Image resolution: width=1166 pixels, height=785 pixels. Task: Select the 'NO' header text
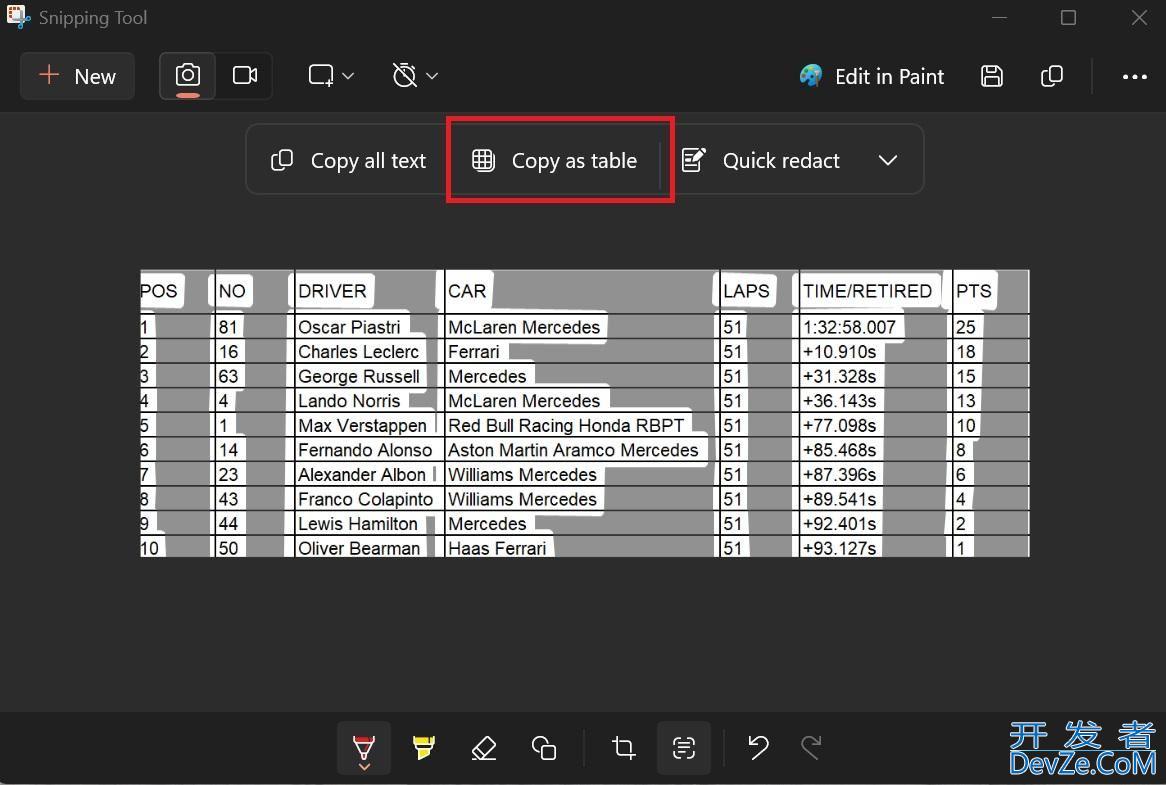pos(231,291)
